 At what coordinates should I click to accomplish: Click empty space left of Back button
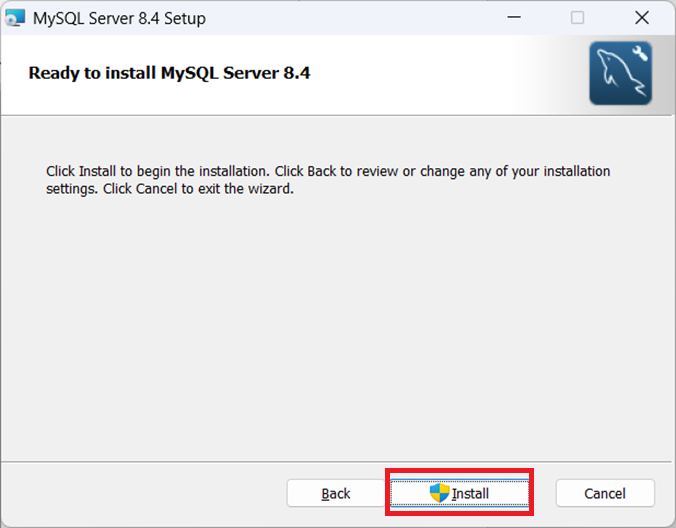[x=140, y=493]
